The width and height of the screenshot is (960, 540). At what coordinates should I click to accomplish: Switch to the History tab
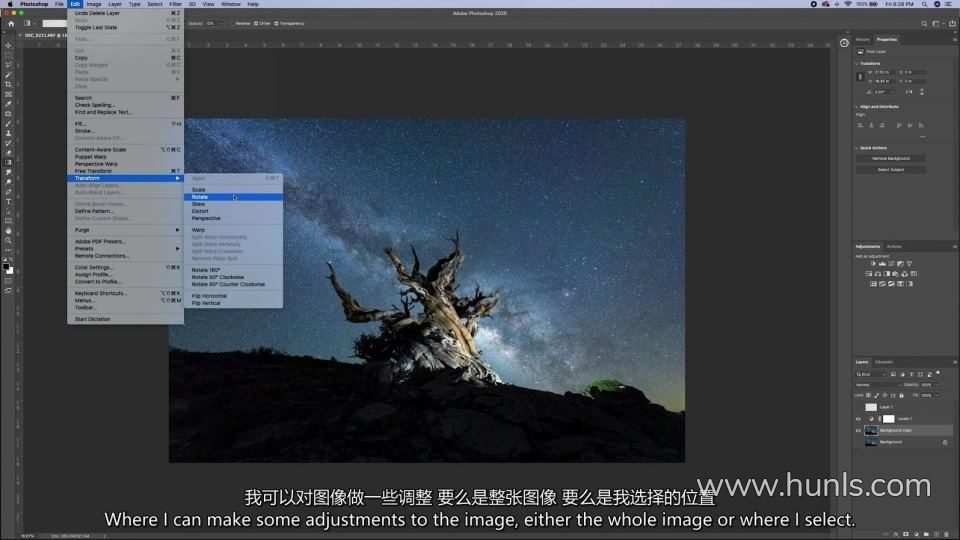tap(863, 39)
